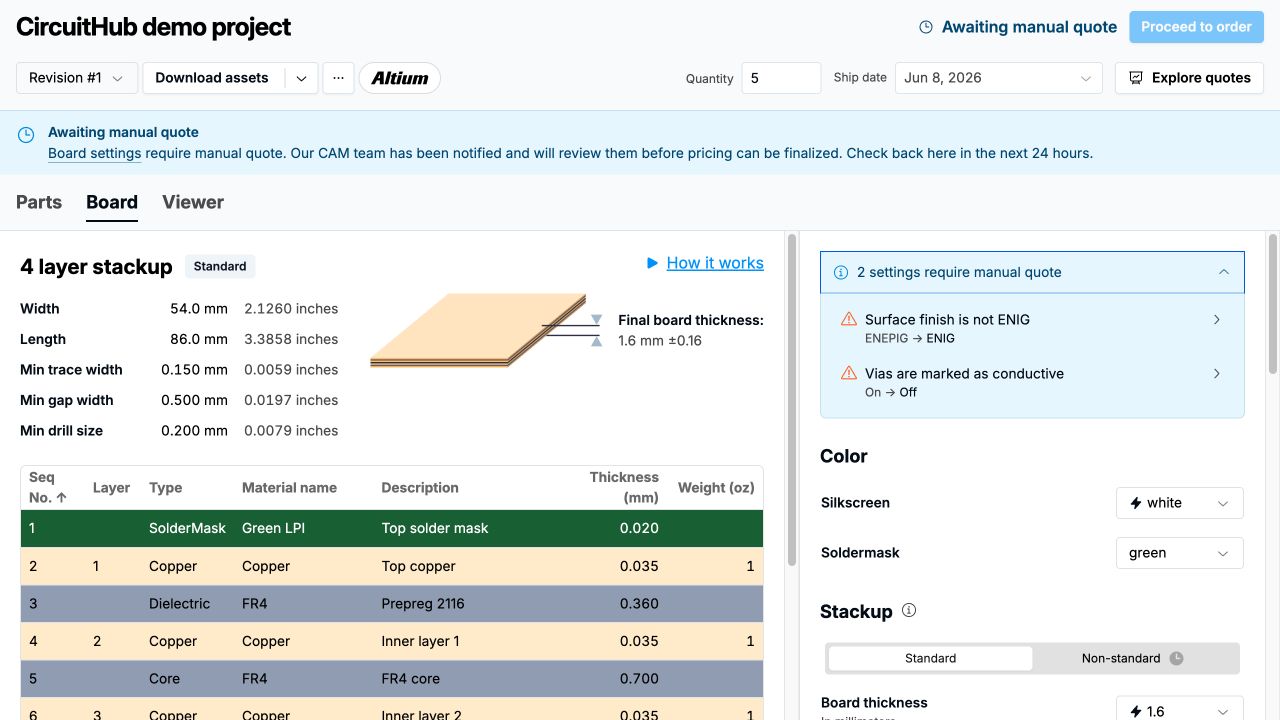Screen dimensions: 1280x720
Task: Switch to the Parts tab
Action: tap(39, 202)
